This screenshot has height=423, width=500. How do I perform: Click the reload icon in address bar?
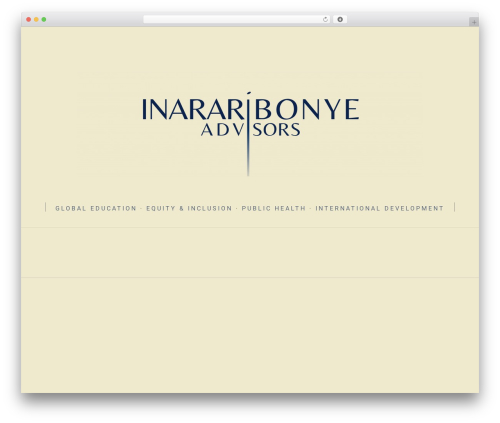point(325,20)
